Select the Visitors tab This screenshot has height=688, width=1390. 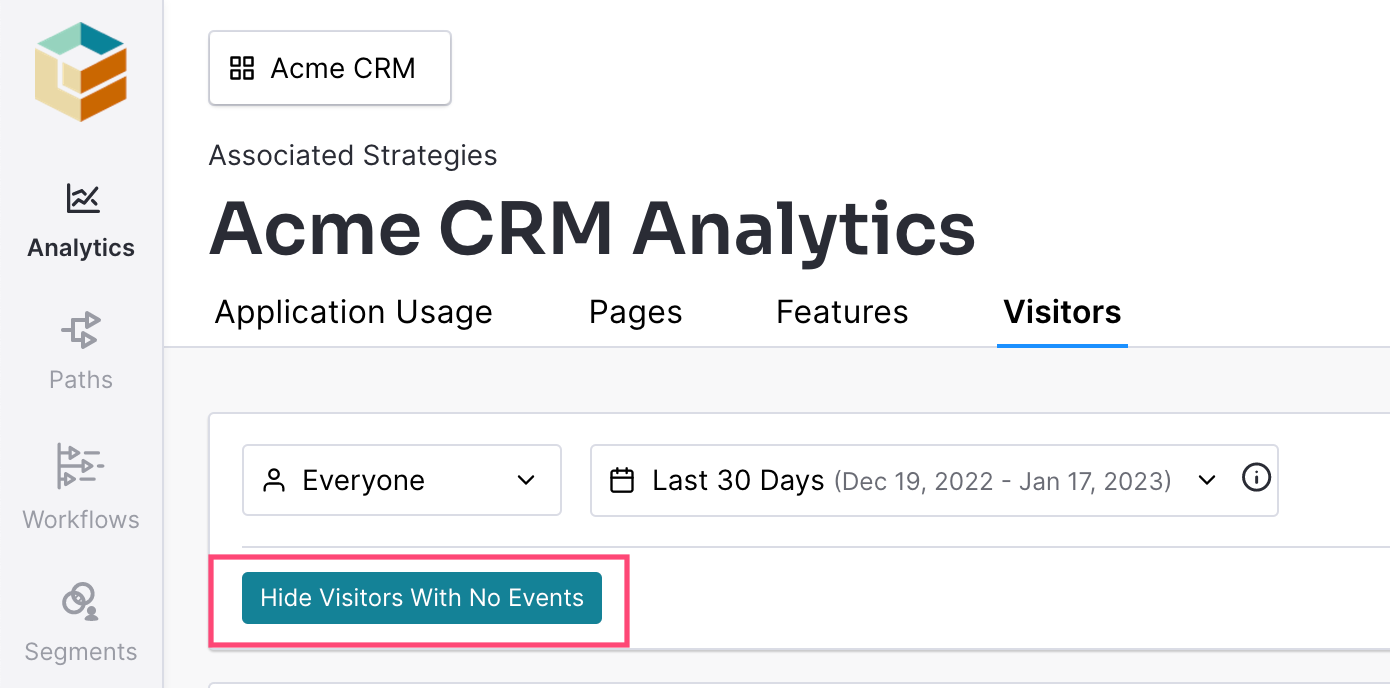coord(1062,312)
